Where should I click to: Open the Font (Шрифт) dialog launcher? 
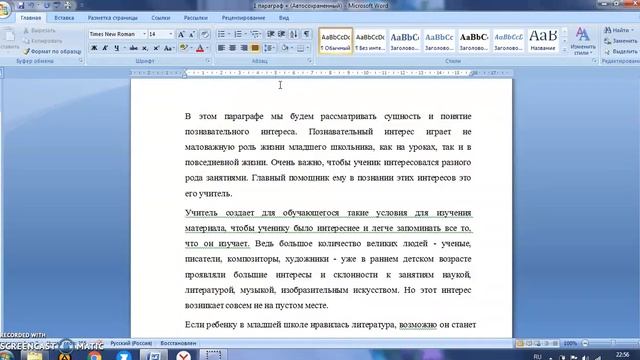click(x=208, y=61)
